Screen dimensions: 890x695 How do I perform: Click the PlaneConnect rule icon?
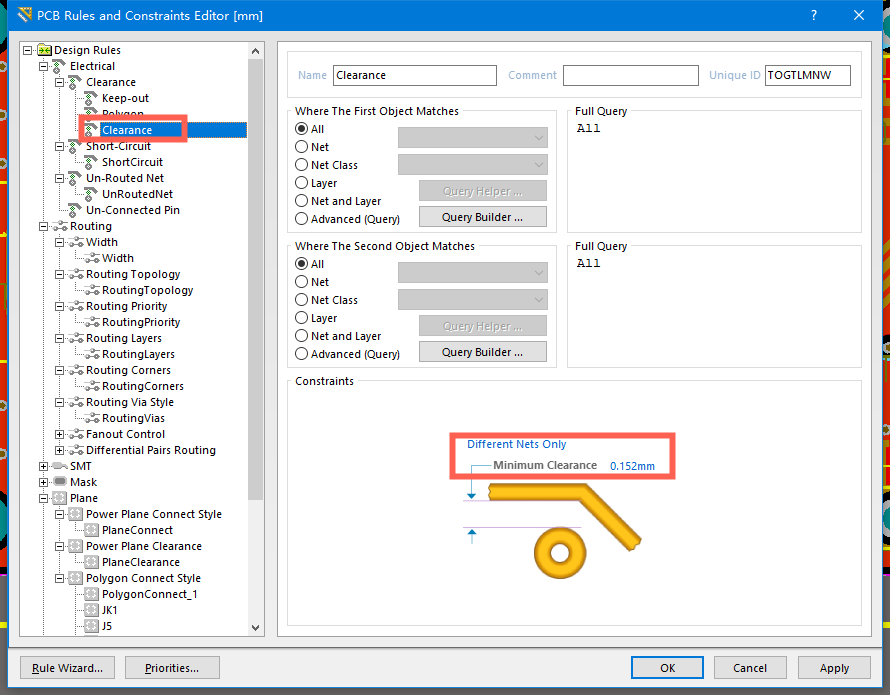(92, 530)
